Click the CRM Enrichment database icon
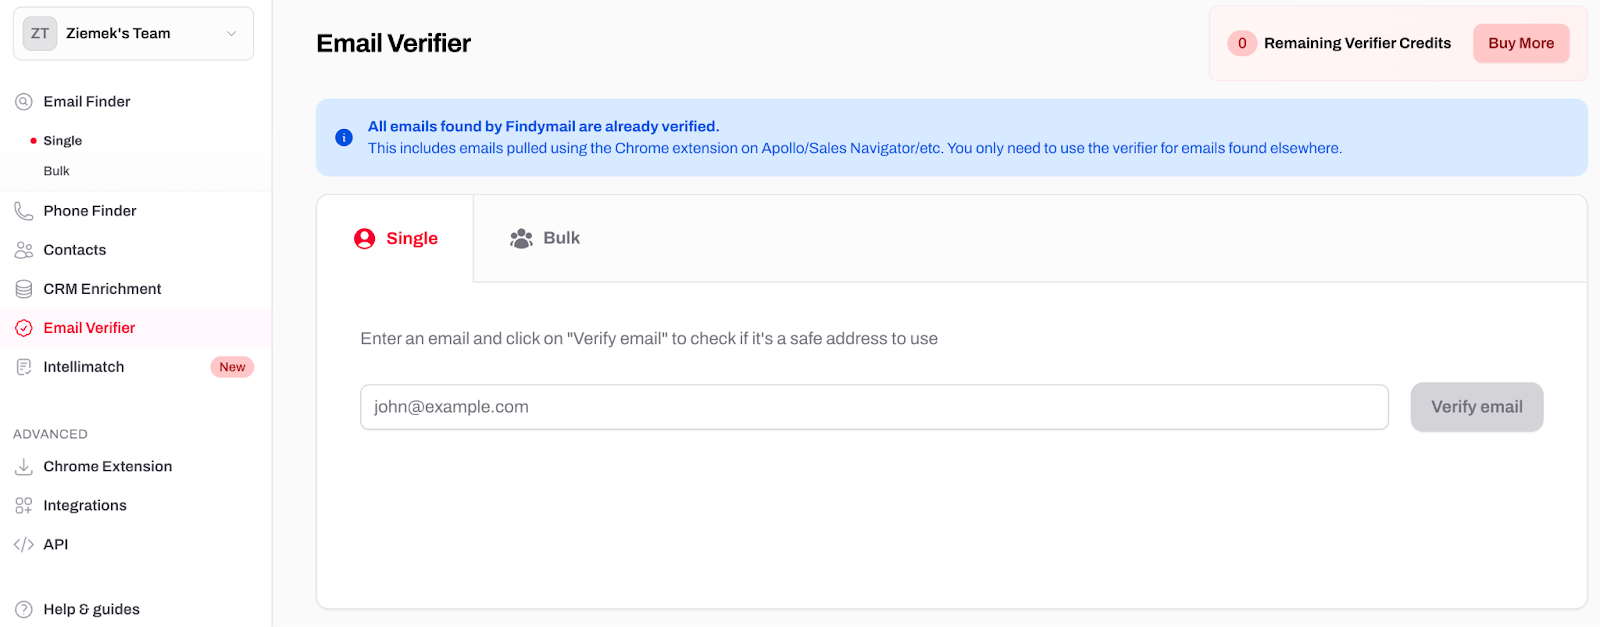1600x627 pixels. pyautogui.click(x=24, y=289)
